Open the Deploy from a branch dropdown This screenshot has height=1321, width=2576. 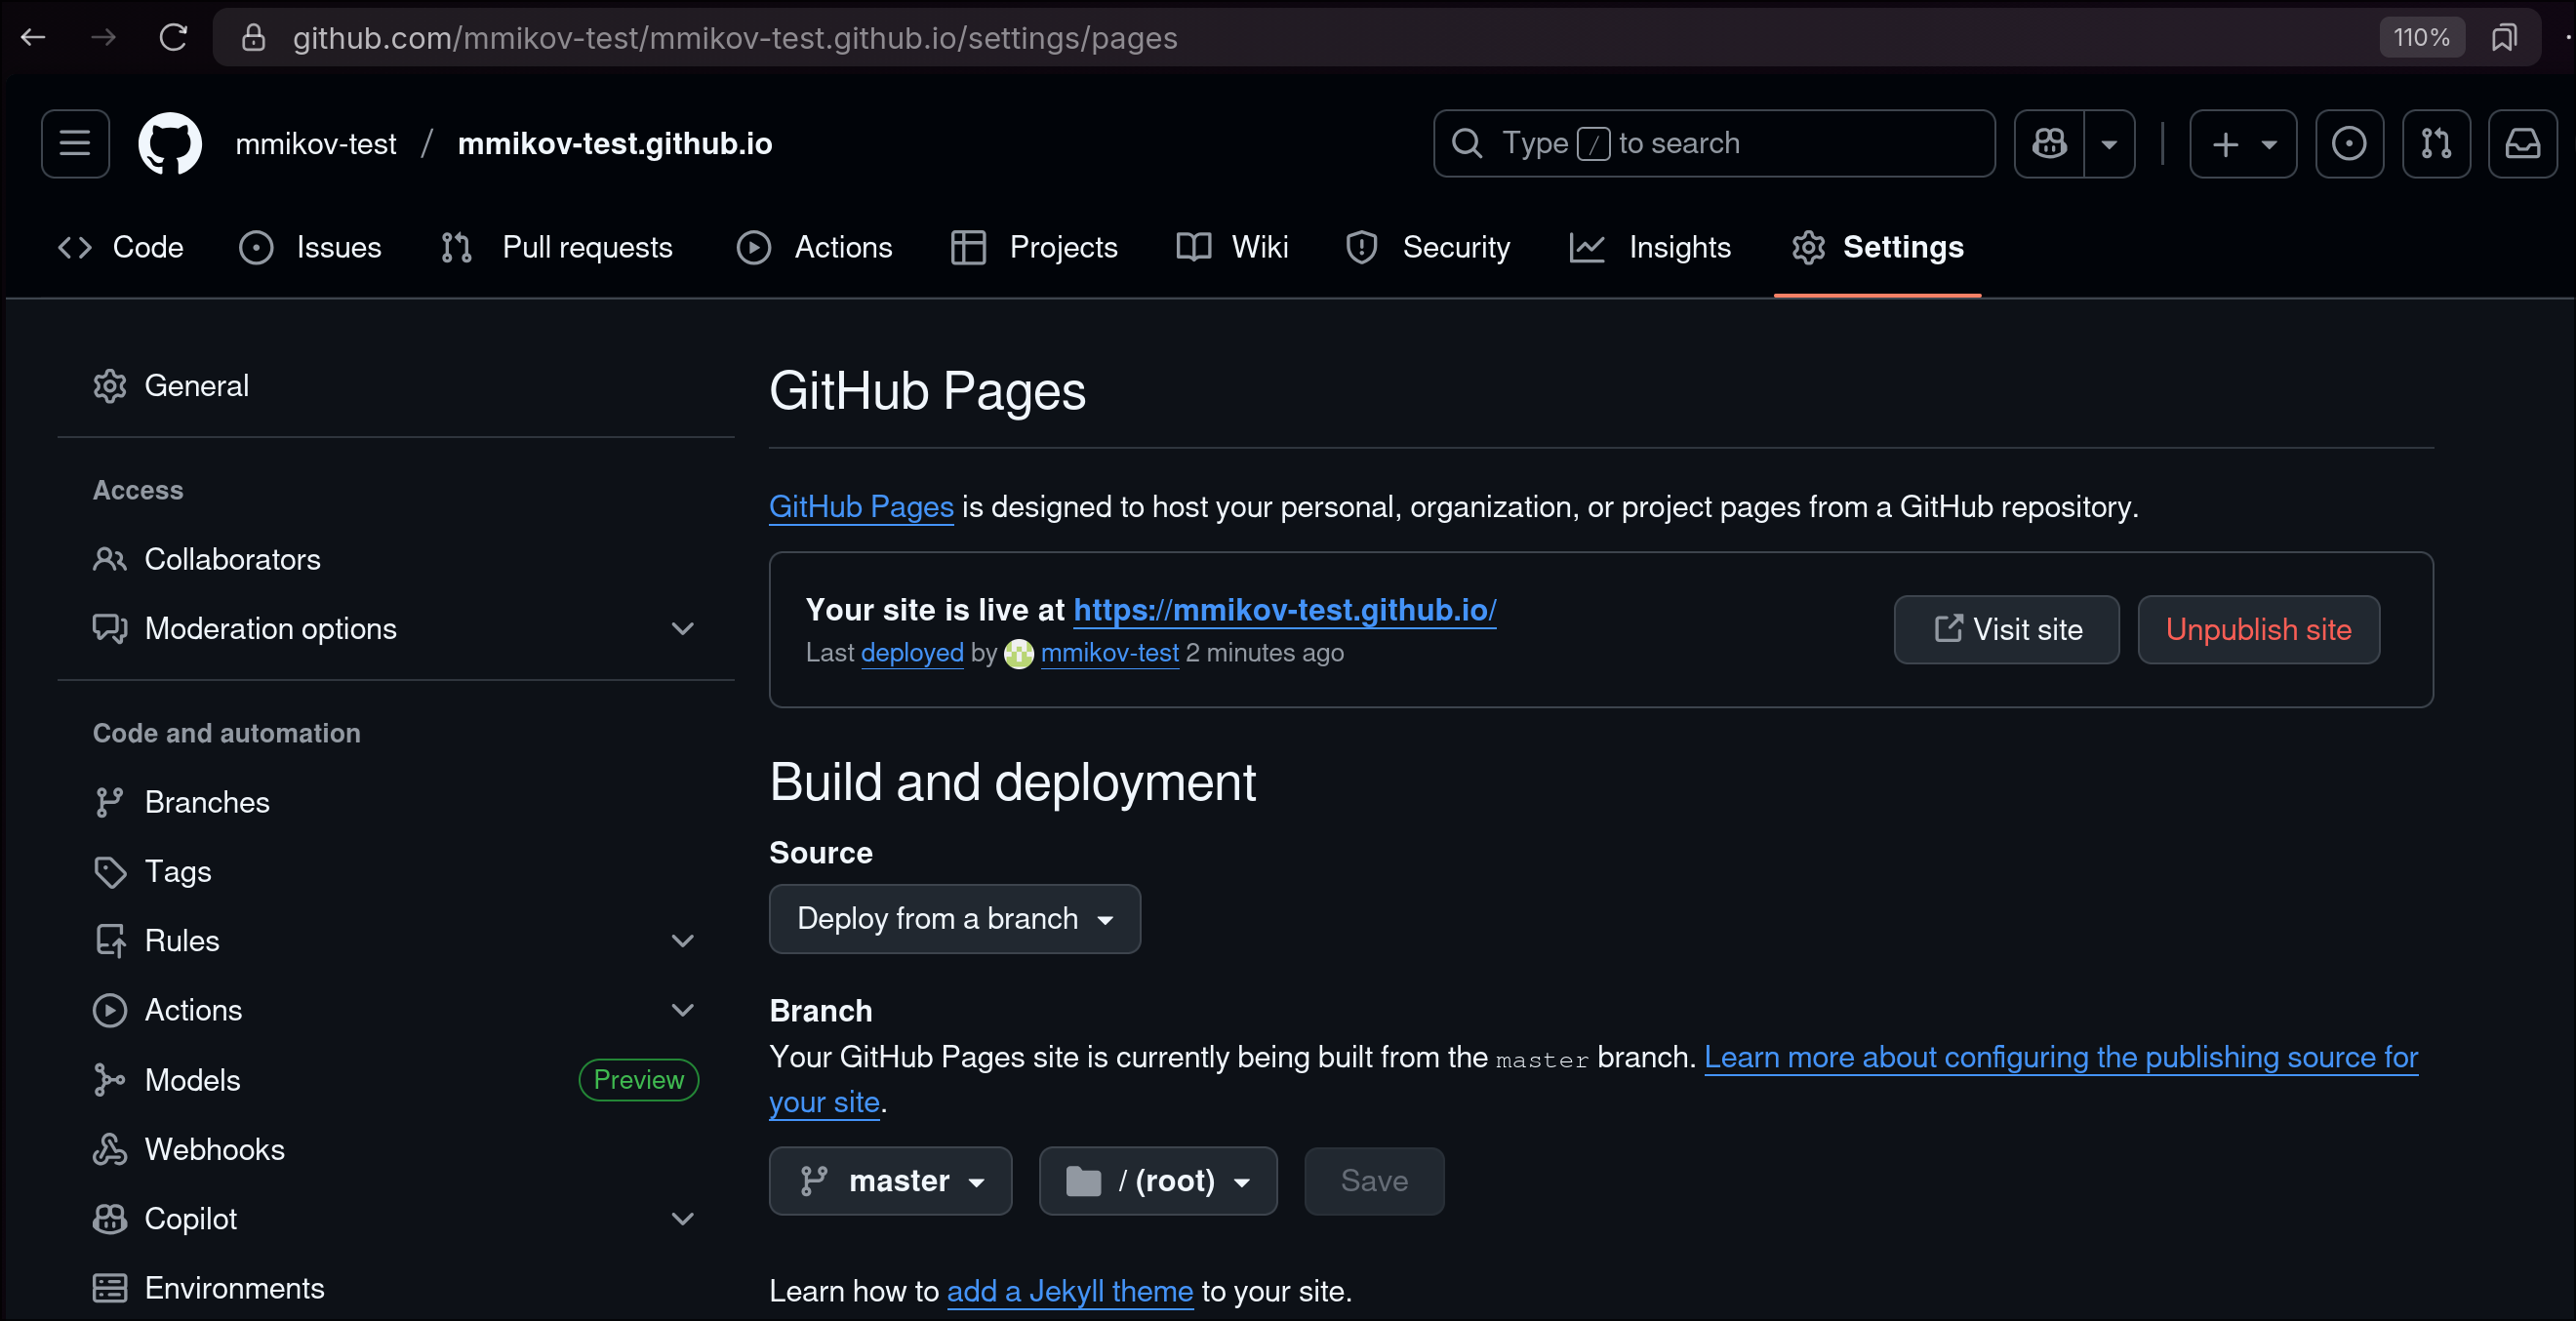pyautogui.click(x=954, y=919)
